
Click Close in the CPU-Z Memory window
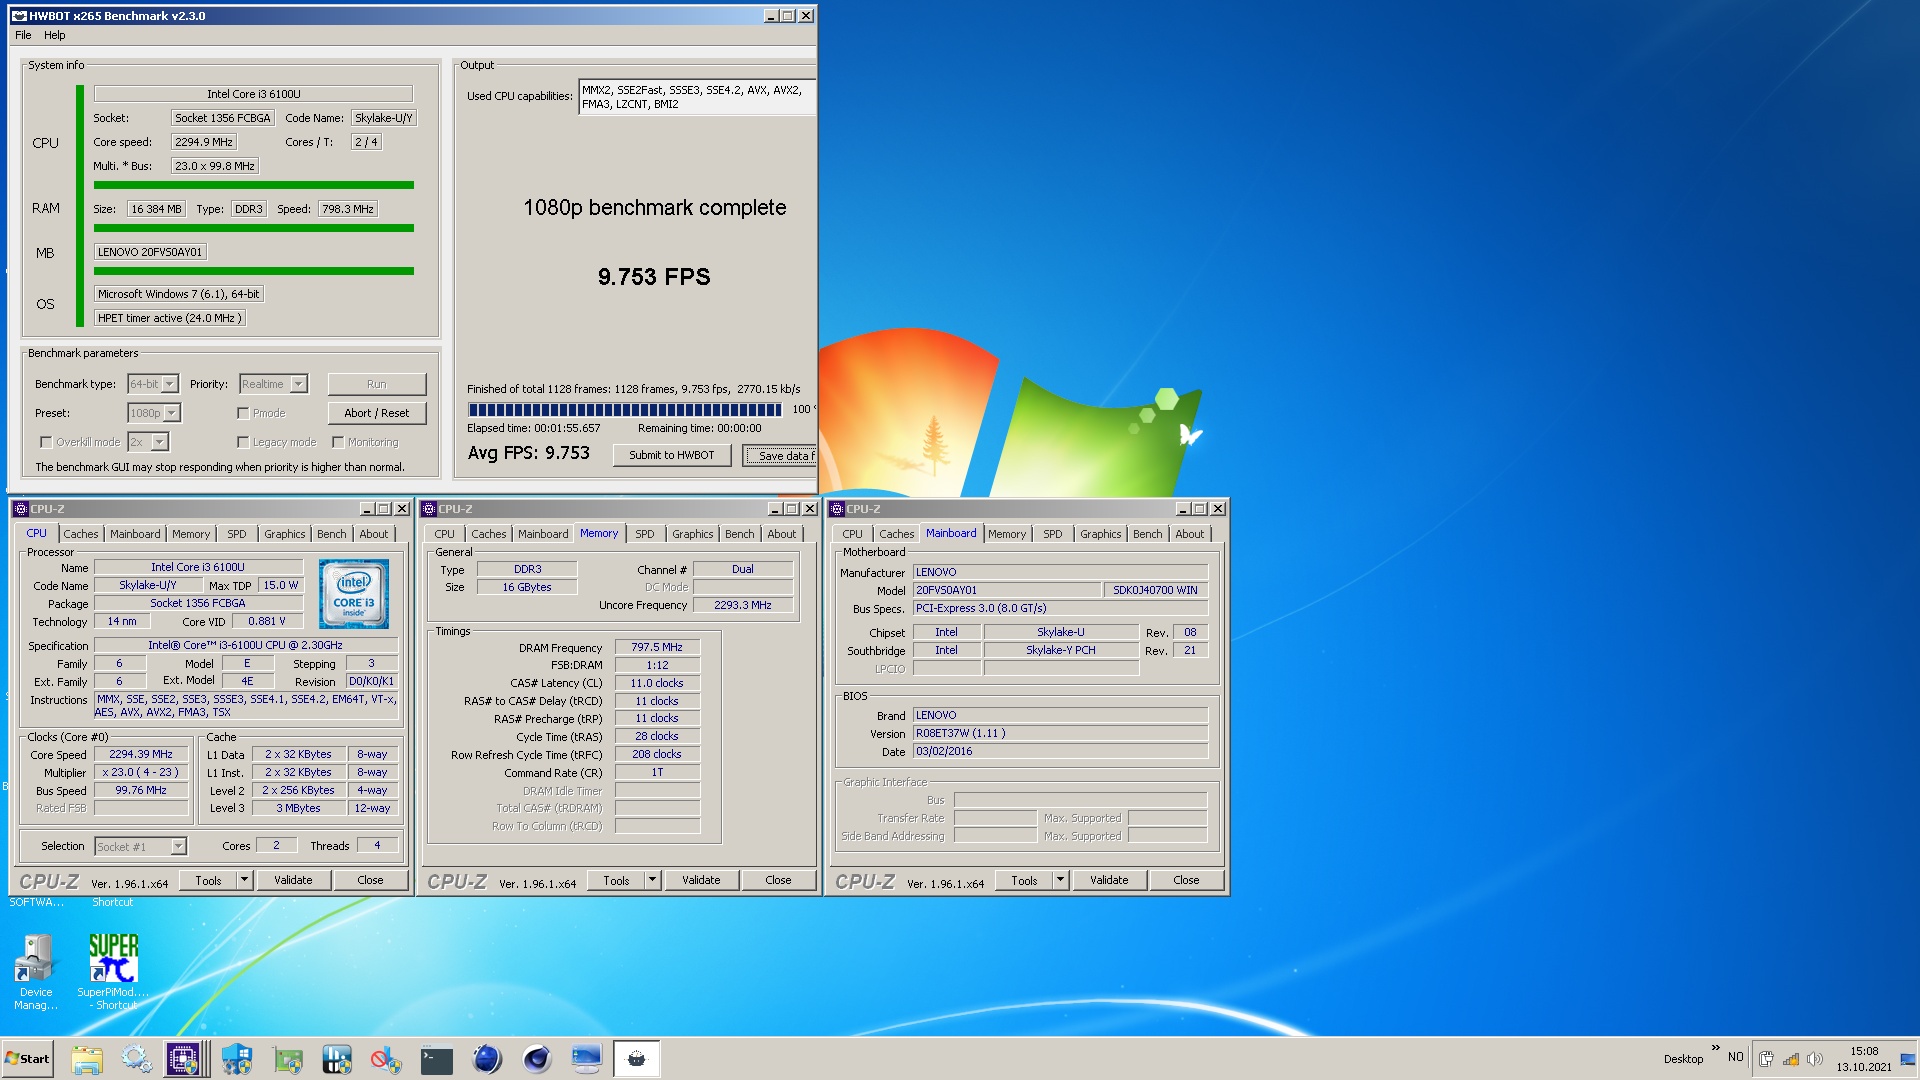point(778,880)
